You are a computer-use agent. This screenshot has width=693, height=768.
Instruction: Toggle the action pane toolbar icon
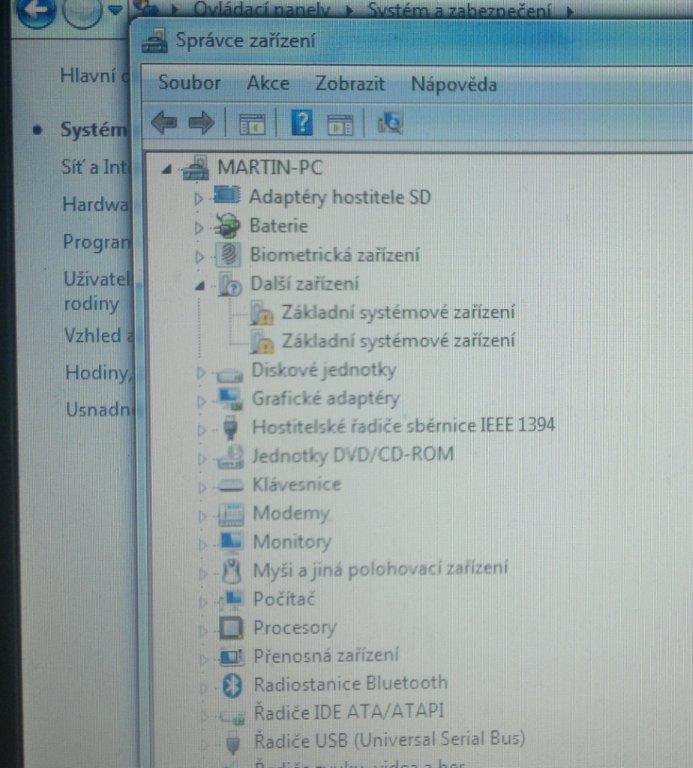click(x=340, y=124)
